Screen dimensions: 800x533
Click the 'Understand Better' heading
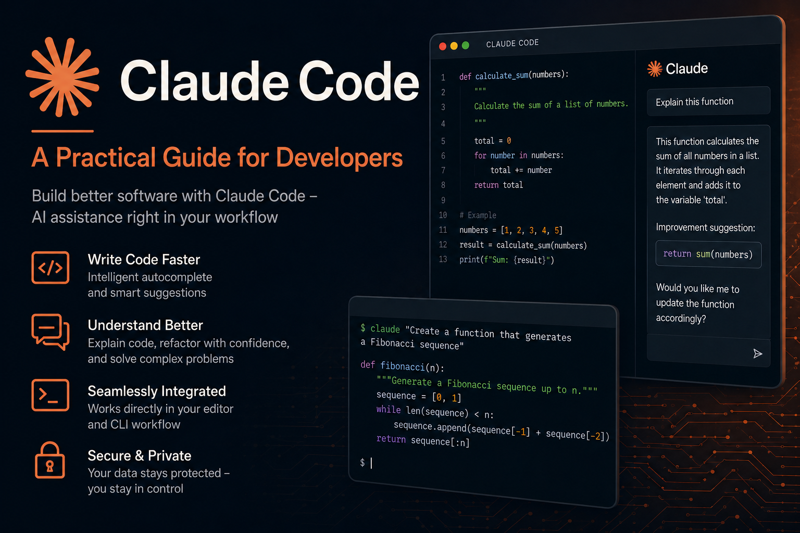145,325
